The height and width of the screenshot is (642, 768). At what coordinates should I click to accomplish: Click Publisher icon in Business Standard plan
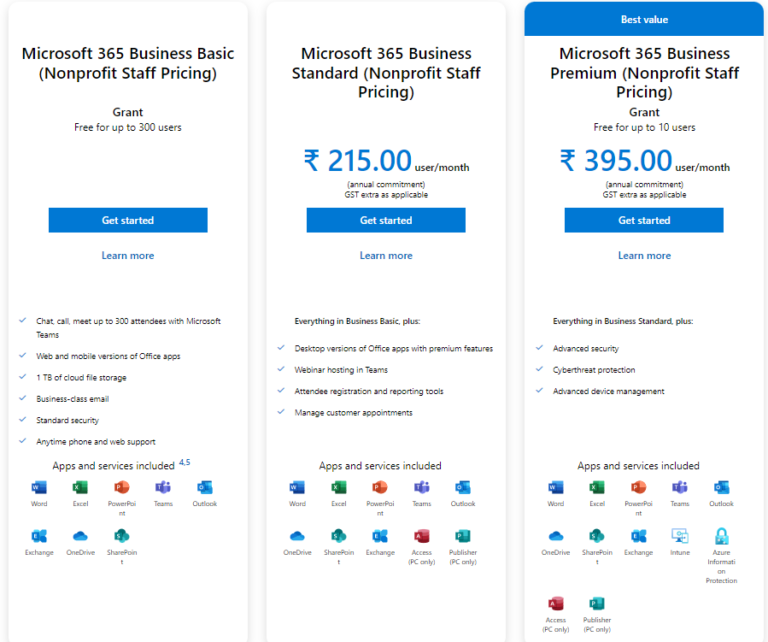(463, 536)
